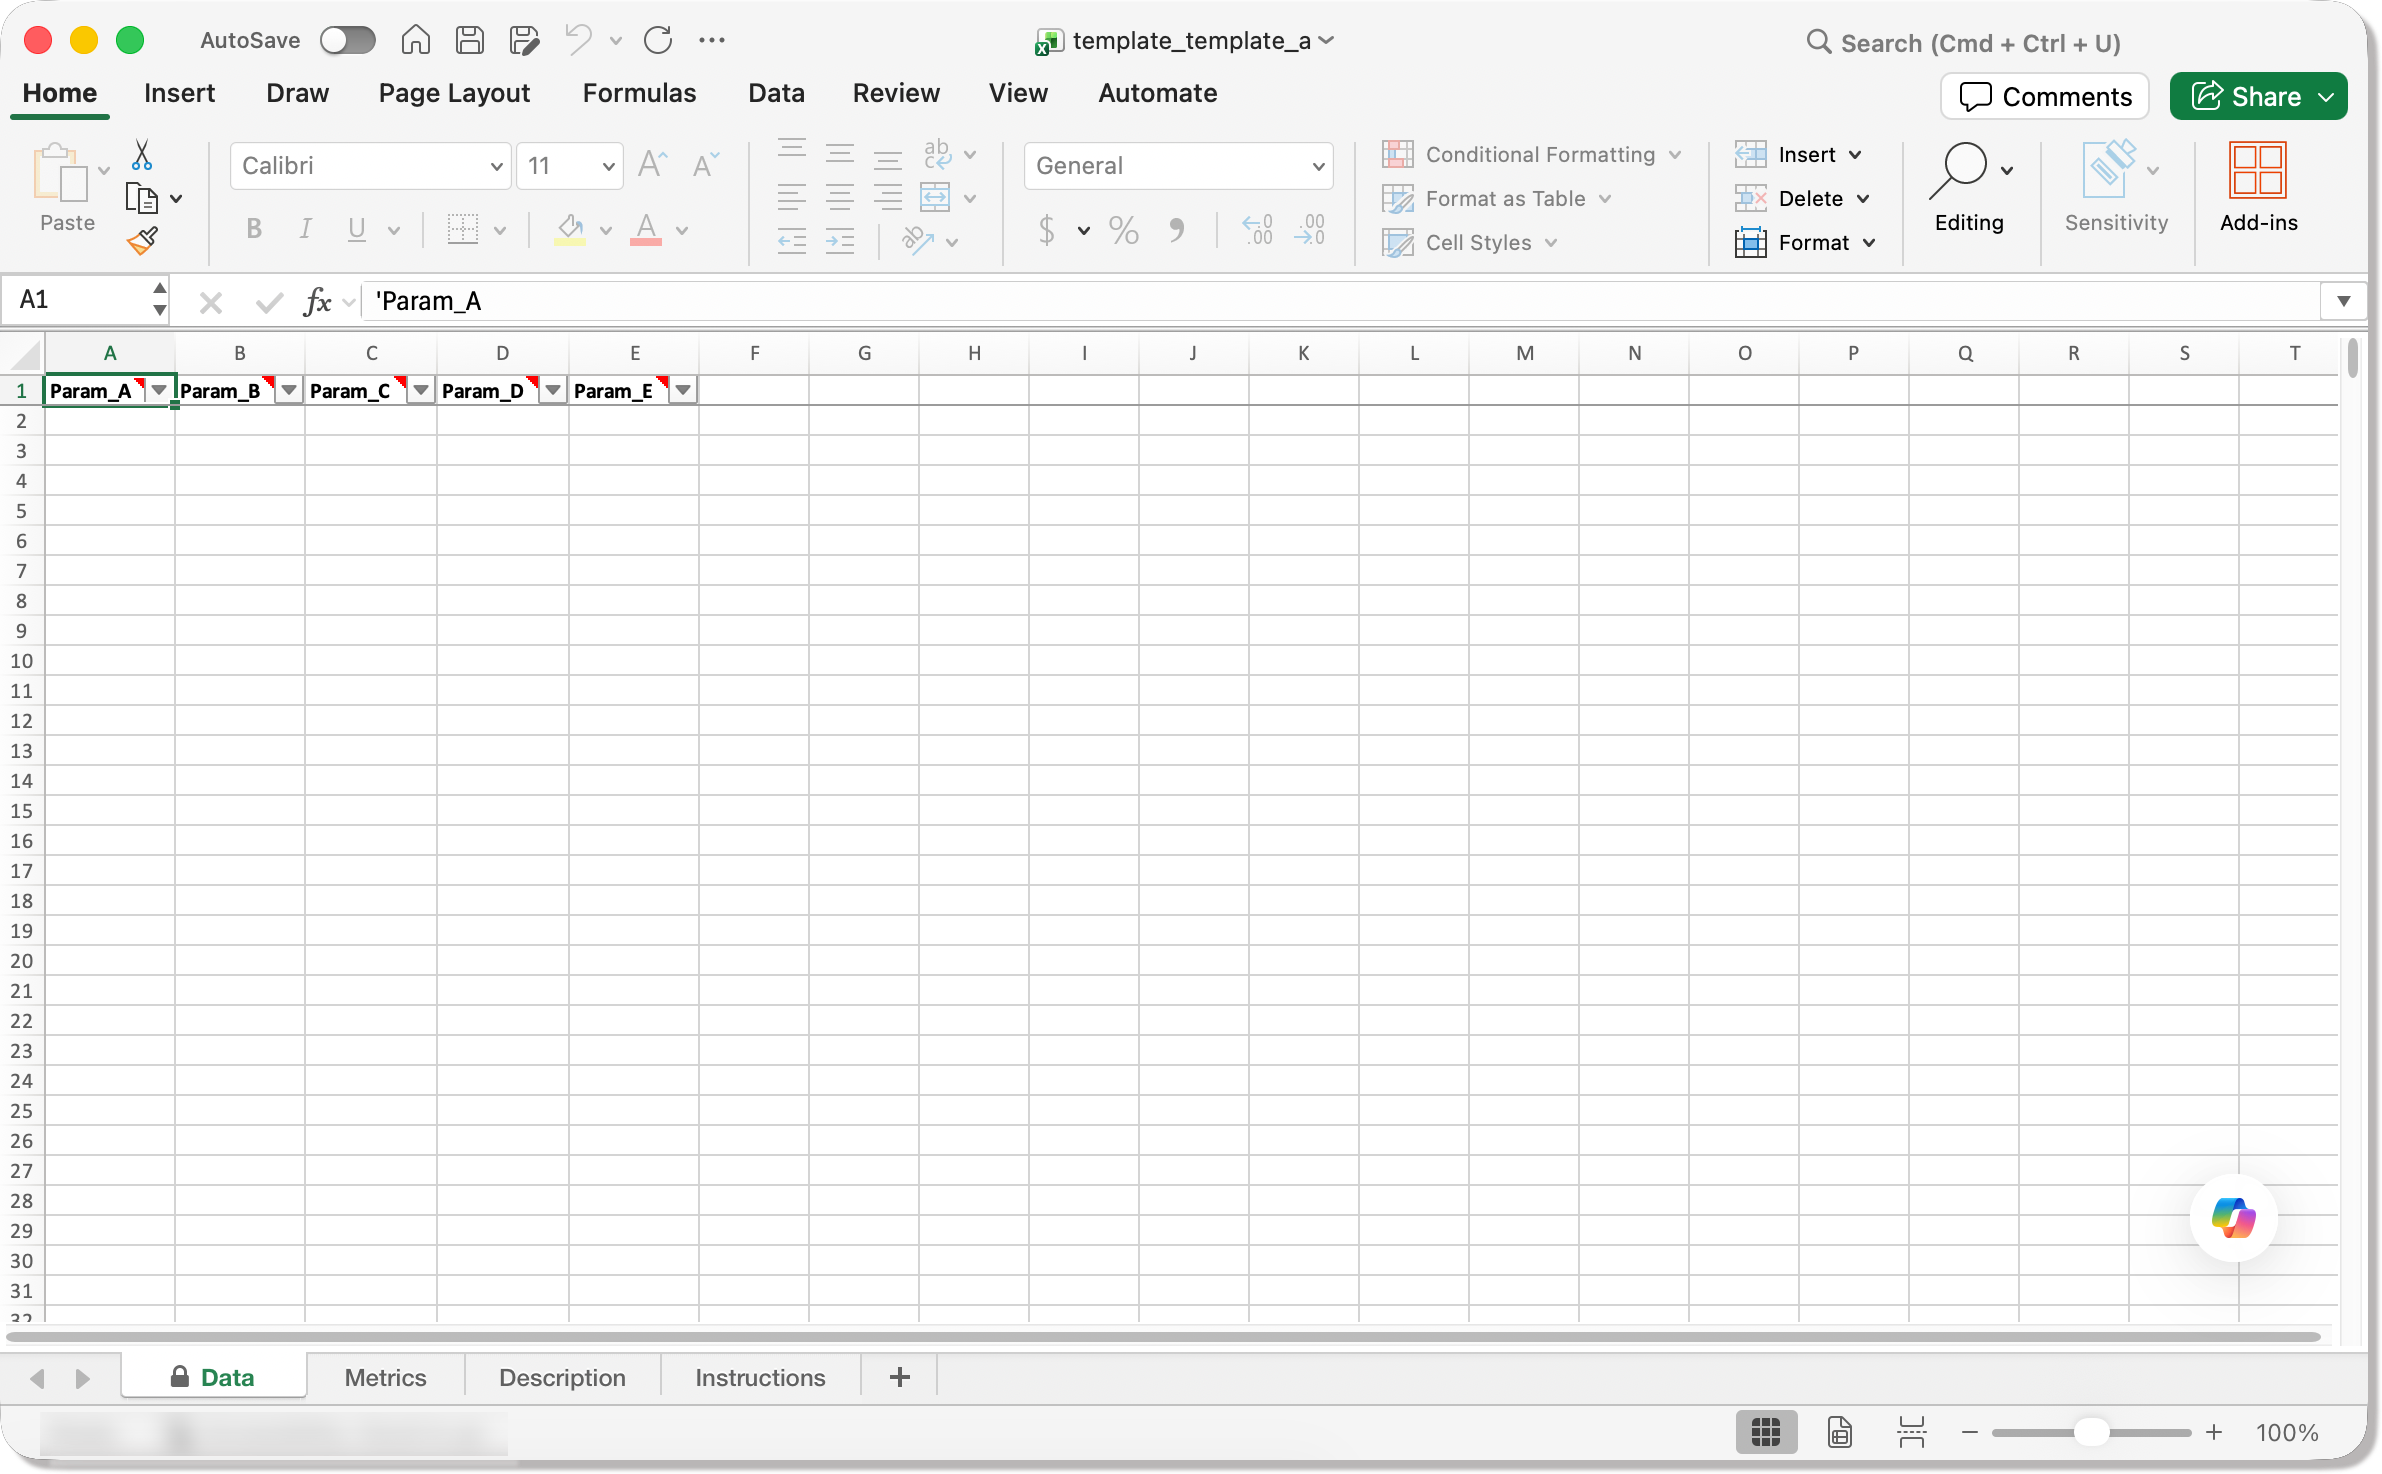Image resolution: width=2382 pixels, height=1474 pixels.
Task: Open the Editing magnifier menu
Action: tap(1968, 188)
